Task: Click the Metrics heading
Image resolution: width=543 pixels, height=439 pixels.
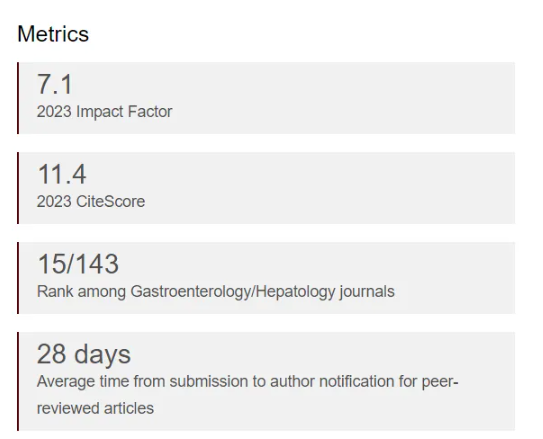Action: pos(53,34)
